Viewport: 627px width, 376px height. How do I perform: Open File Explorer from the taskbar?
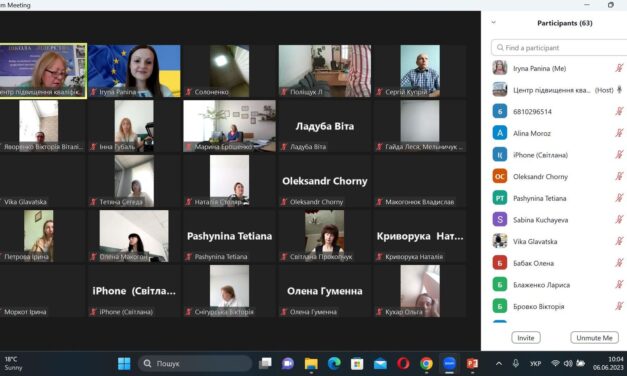tap(311, 364)
